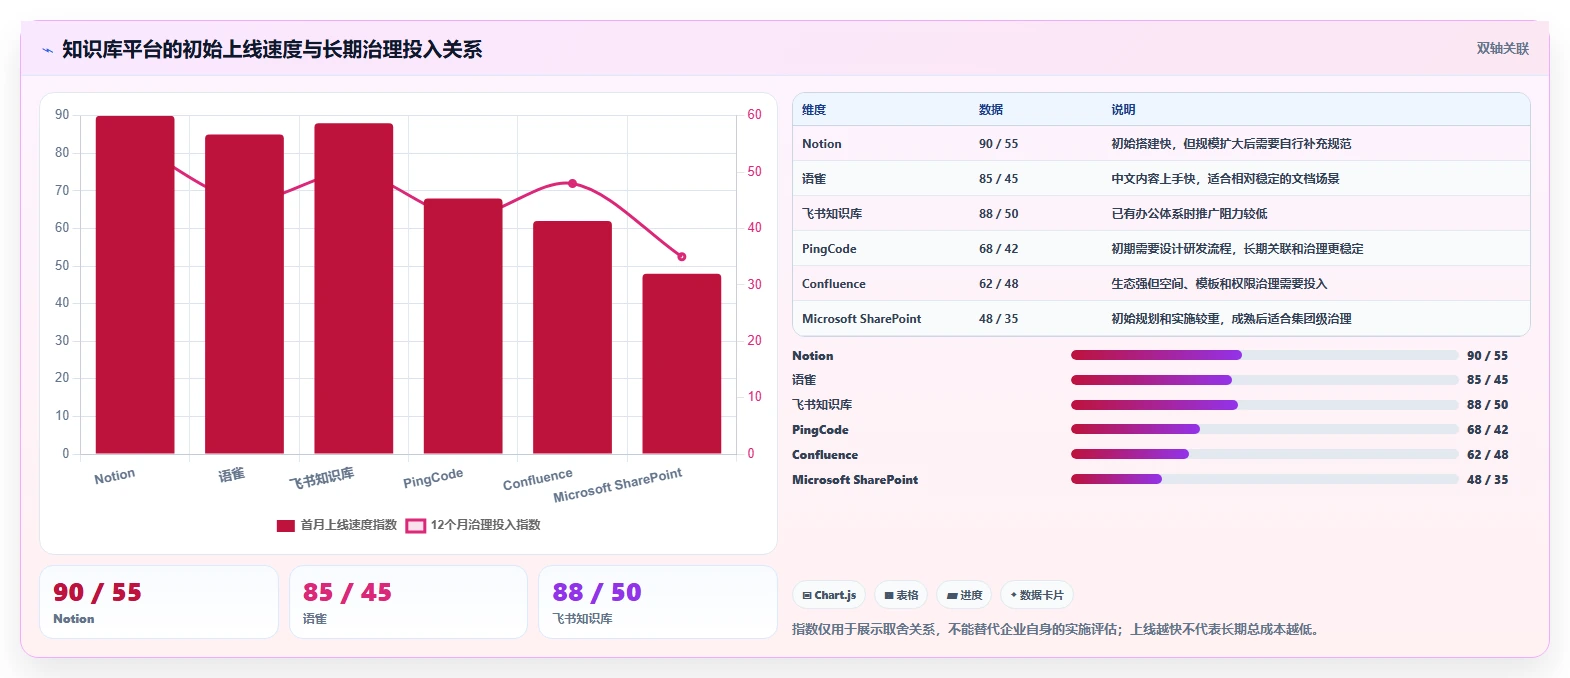Click the Microsoft SharePoint x-axis label
1570x678 pixels.
point(618,485)
